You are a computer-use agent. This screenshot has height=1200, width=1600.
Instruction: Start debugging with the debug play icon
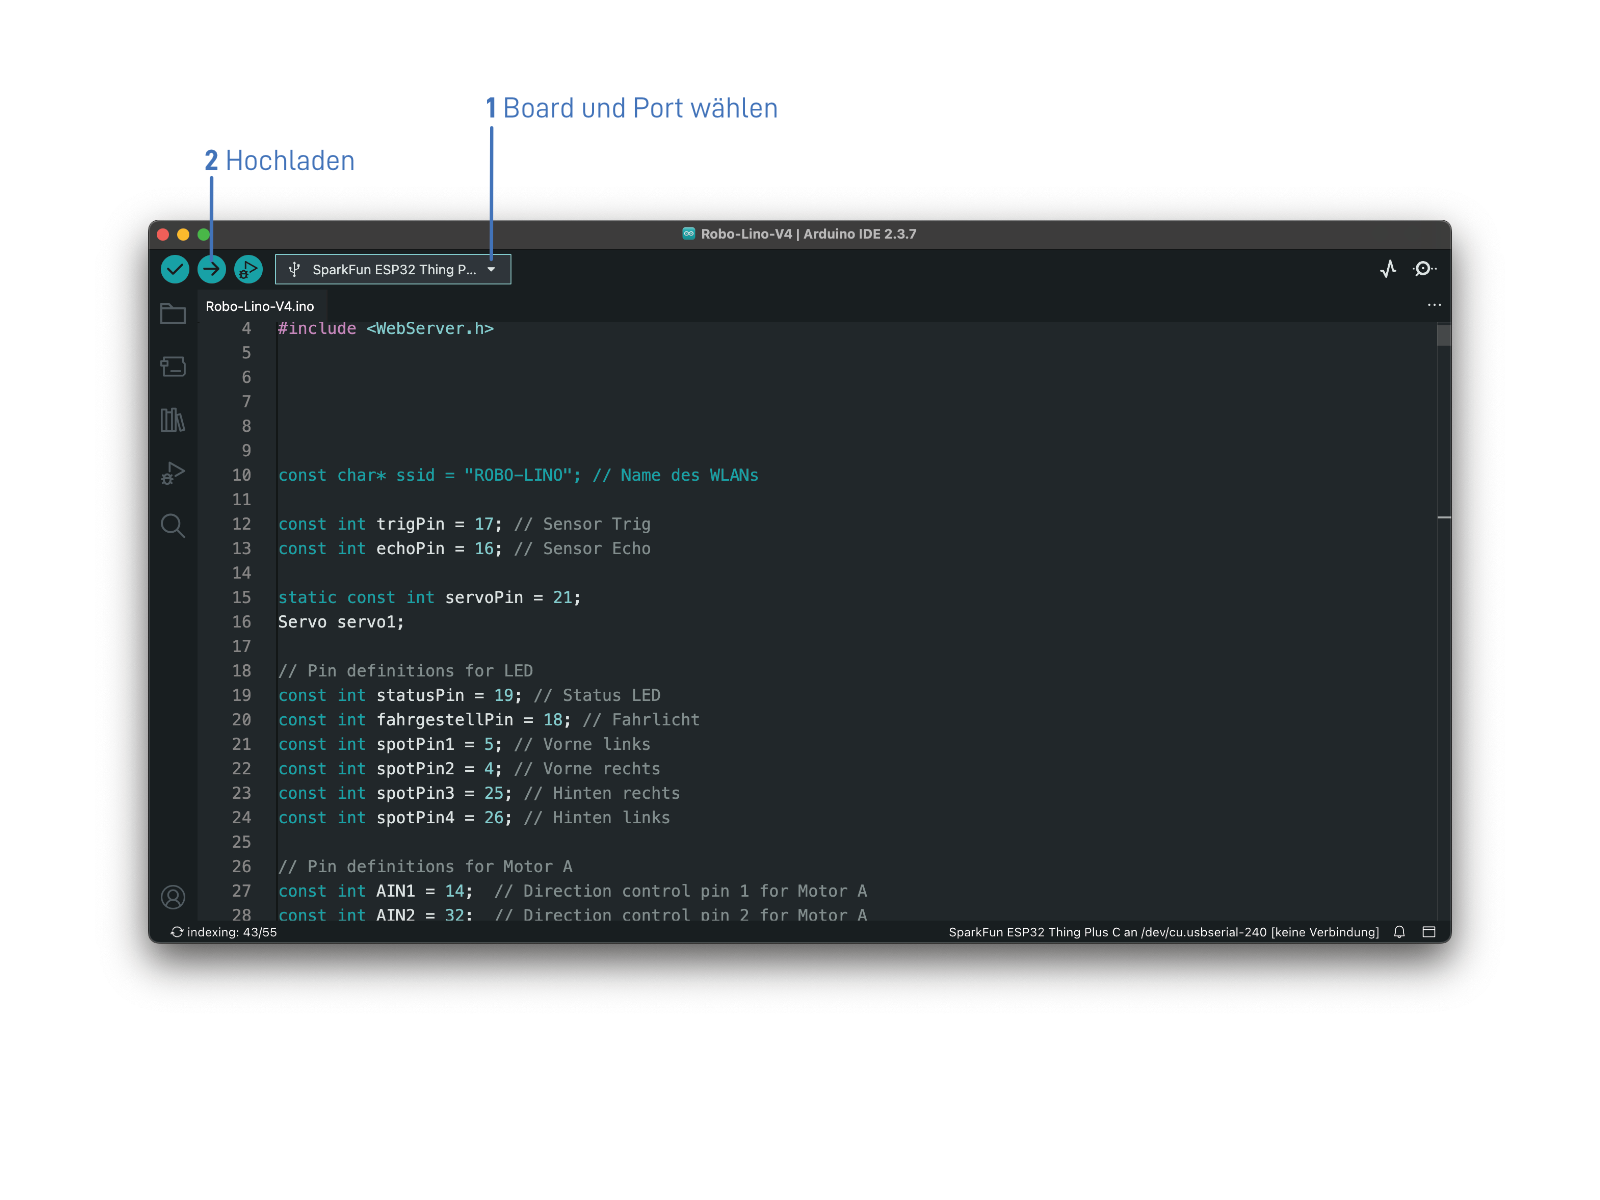click(248, 269)
